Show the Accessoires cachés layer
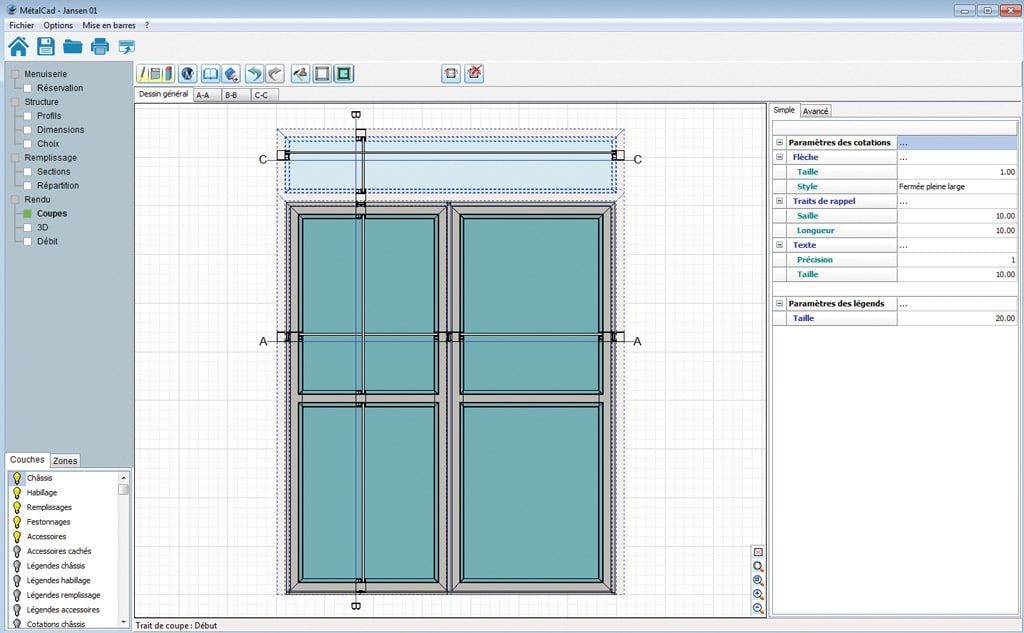Image resolution: width=1024 pixels, height=633 pixels. [x=16, y=551]
